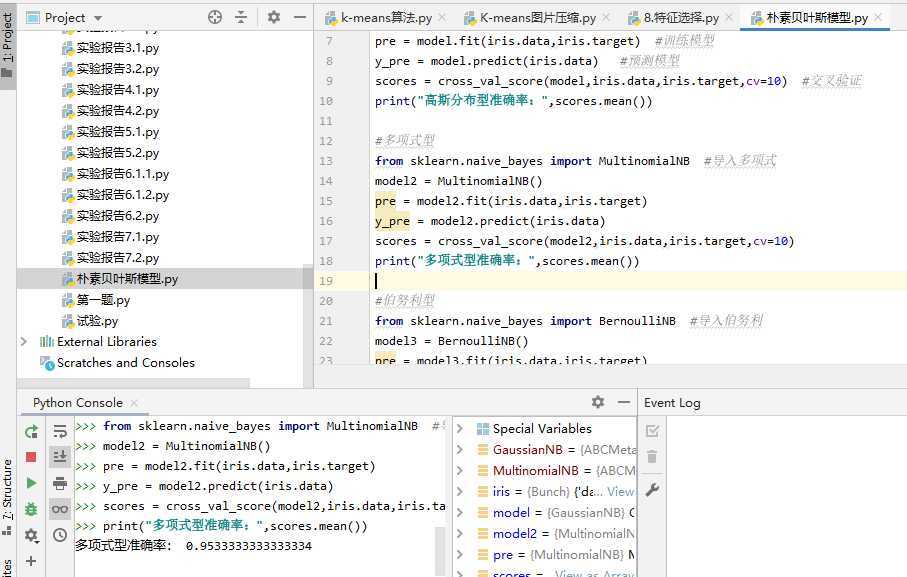Expand the model2 variable
This screenshot has height=577, width=907.
(460, 534)
